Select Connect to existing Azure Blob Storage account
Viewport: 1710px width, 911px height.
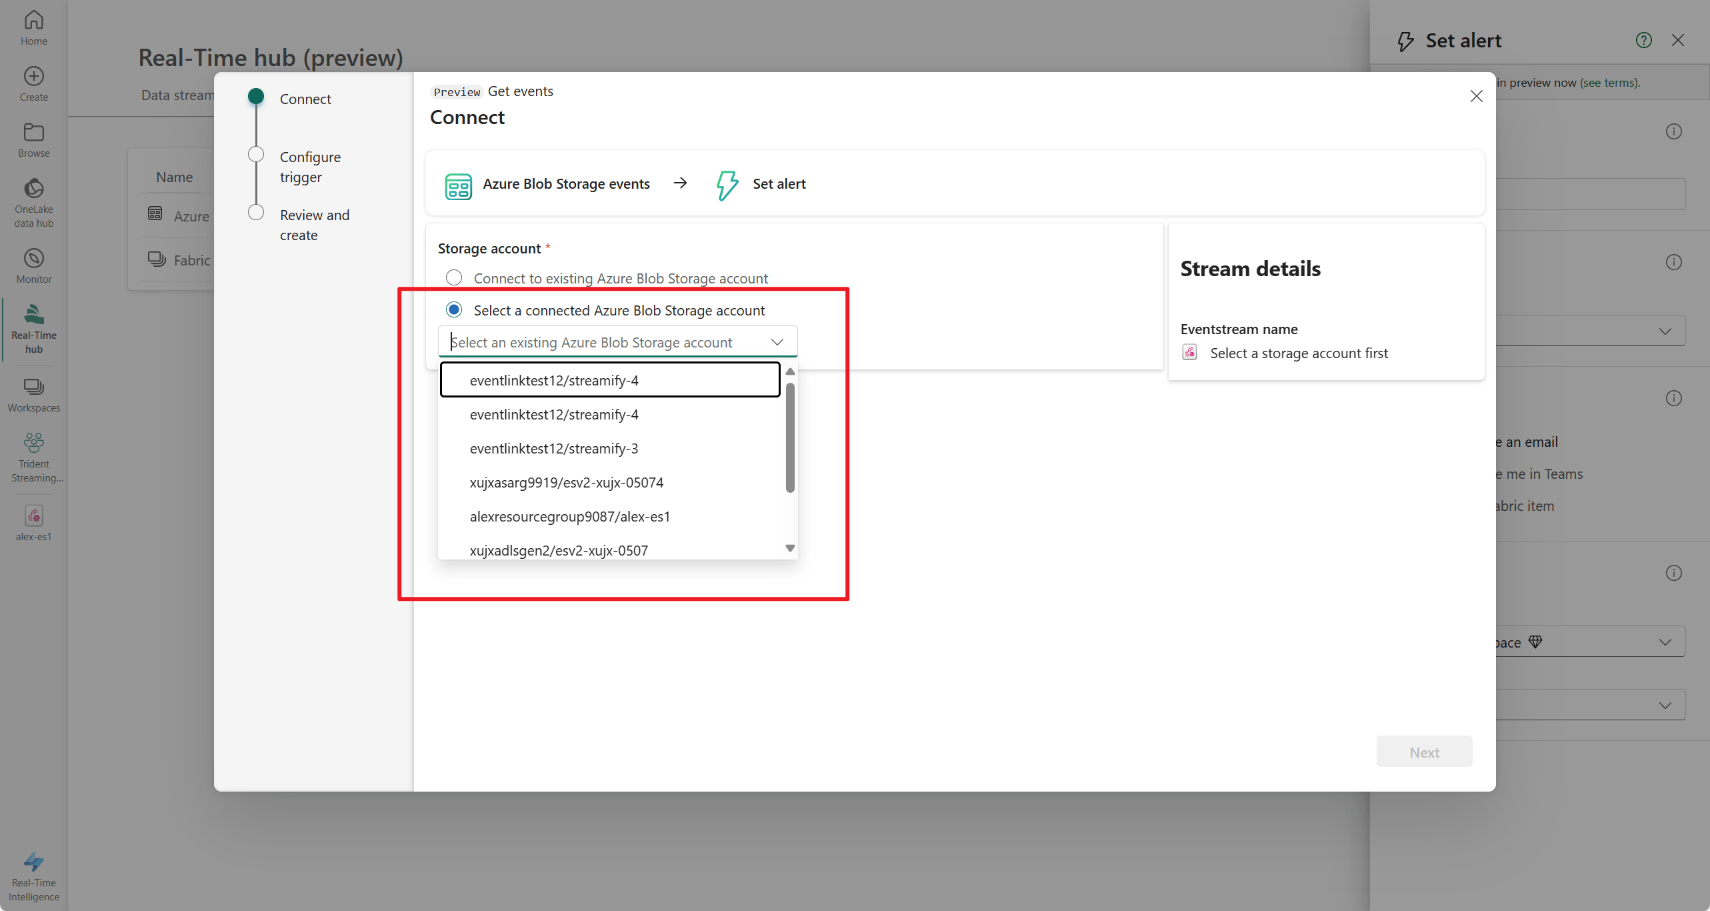pyautogui.click(x=454, y=277)
